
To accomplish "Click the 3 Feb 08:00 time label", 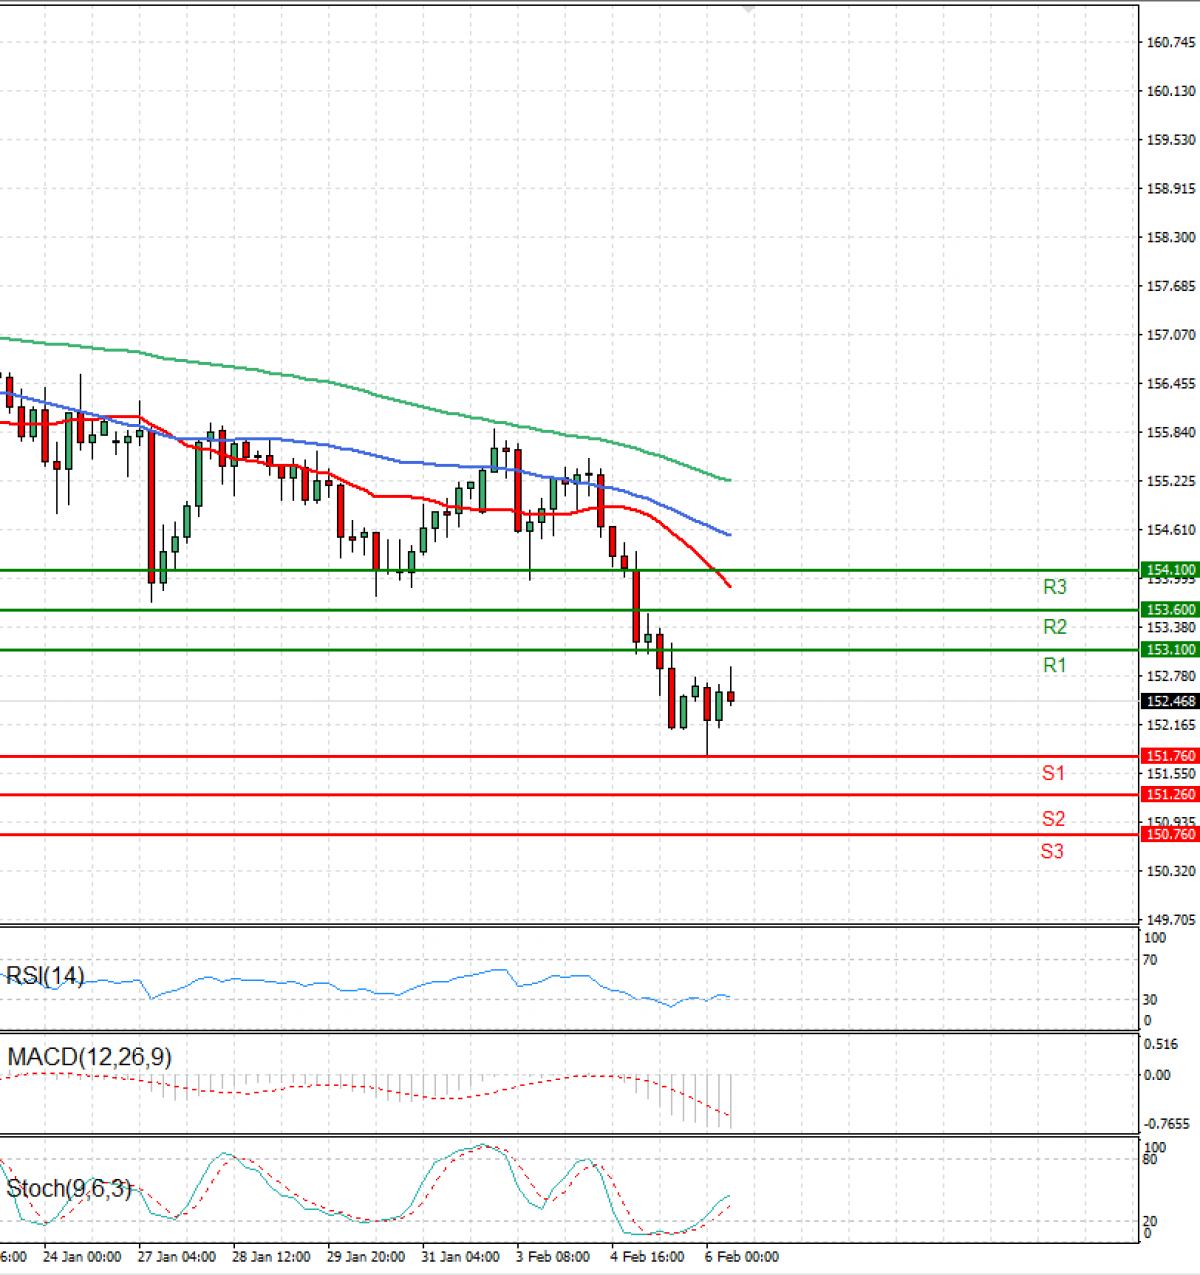I will 553,1257.
